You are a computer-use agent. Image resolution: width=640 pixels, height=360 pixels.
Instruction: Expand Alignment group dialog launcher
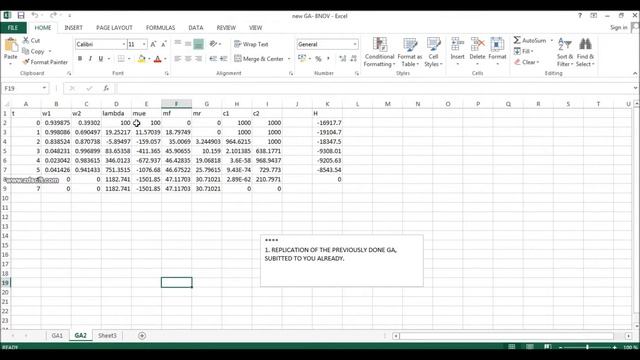pos(291,73)
